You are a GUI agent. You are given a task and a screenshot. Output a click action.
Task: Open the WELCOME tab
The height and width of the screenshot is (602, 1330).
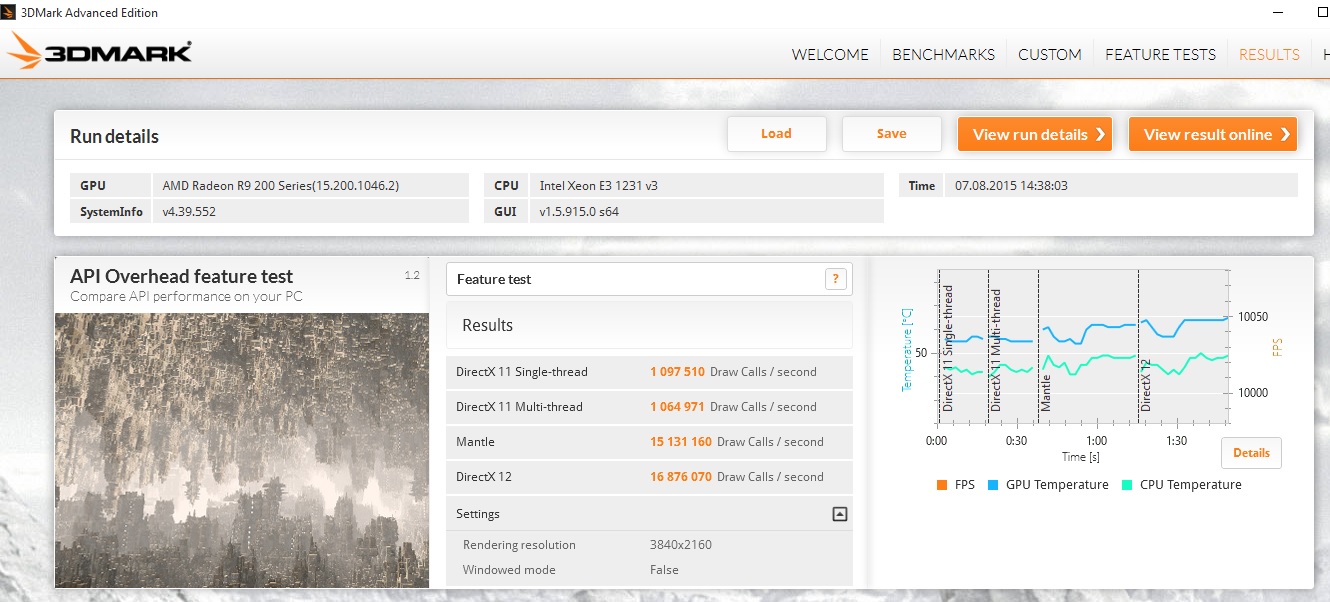pos(830,55)
